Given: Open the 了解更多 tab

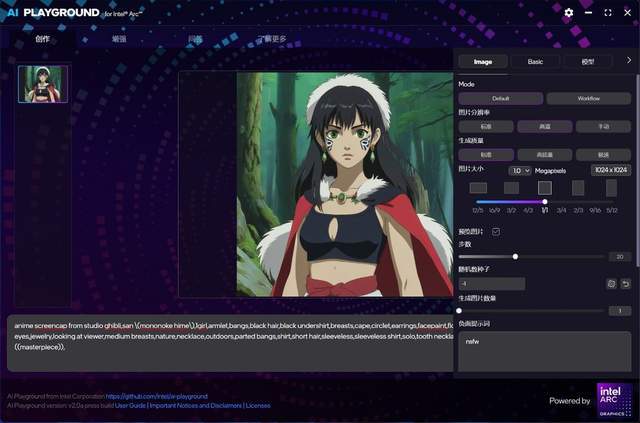Looking at the screenshot, I should tap(271, 39).
